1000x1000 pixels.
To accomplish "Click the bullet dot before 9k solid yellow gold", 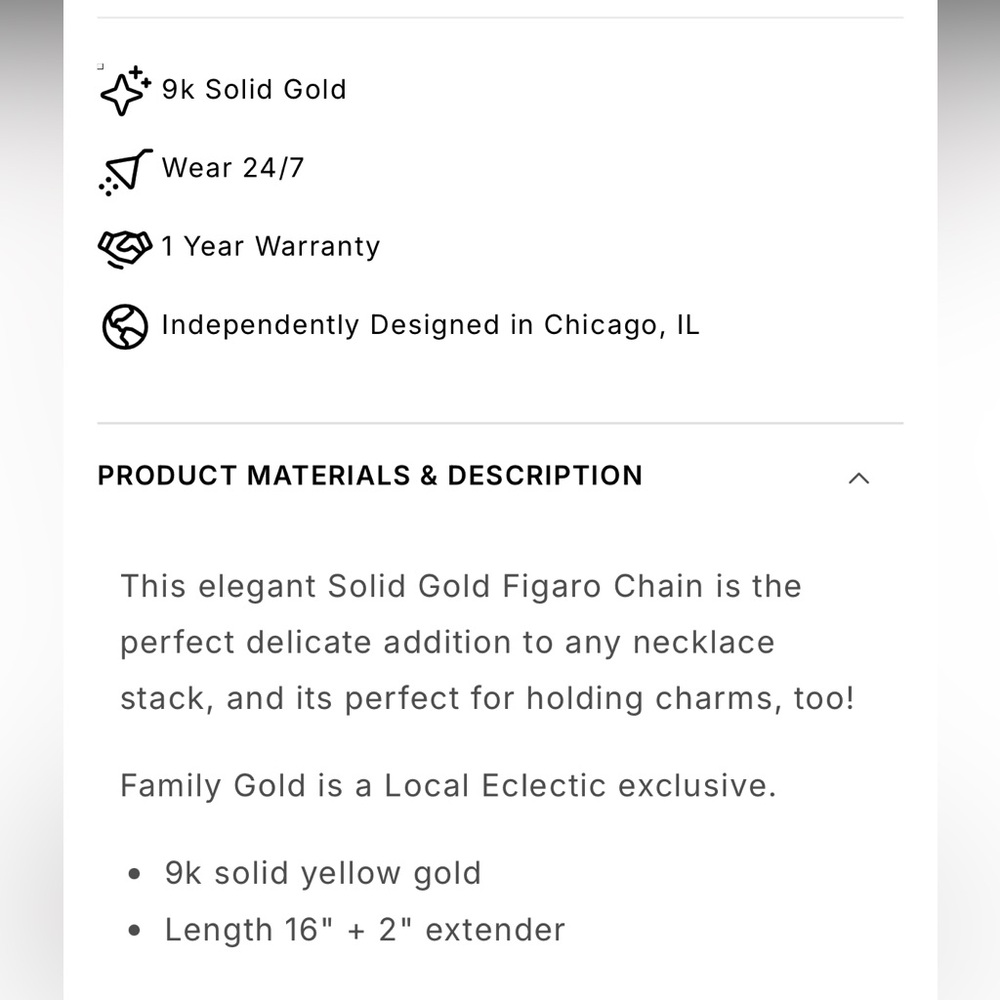I will tap(136, 875).
